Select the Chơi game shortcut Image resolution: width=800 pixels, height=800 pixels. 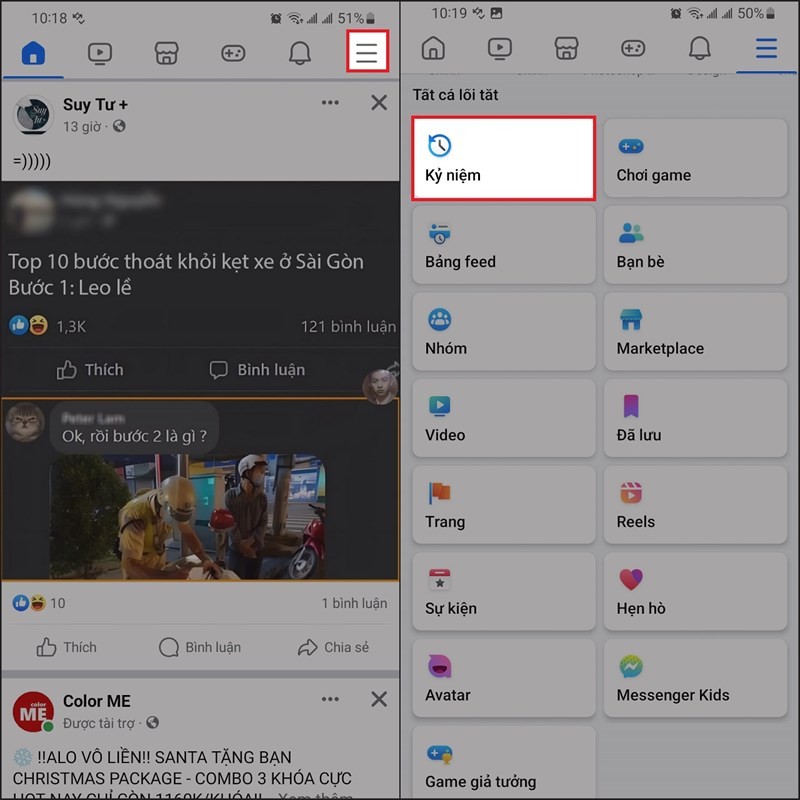(695, 158)
